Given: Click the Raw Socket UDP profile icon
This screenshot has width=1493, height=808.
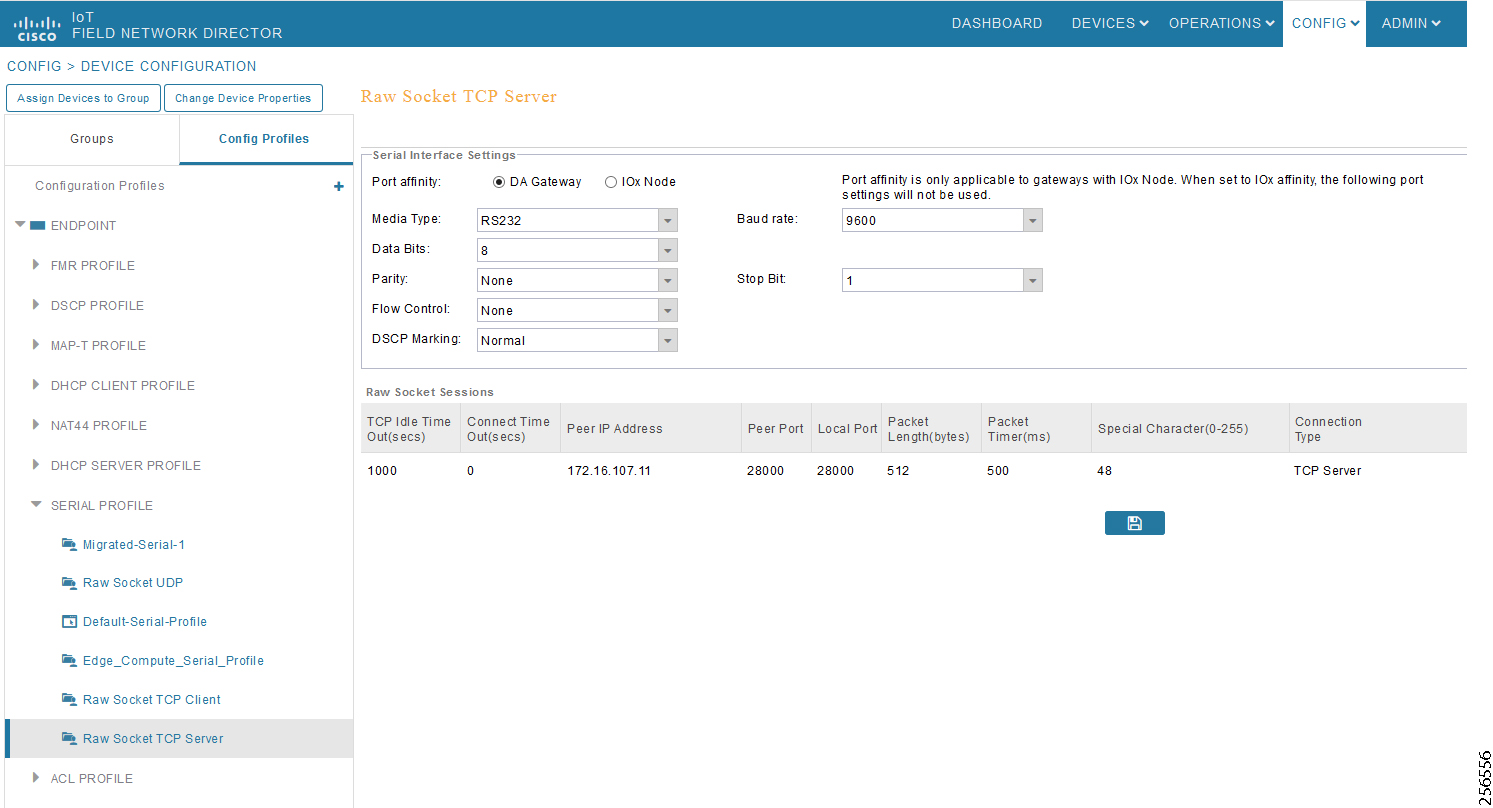Looking at the screenshot, I should coord(69,582).
